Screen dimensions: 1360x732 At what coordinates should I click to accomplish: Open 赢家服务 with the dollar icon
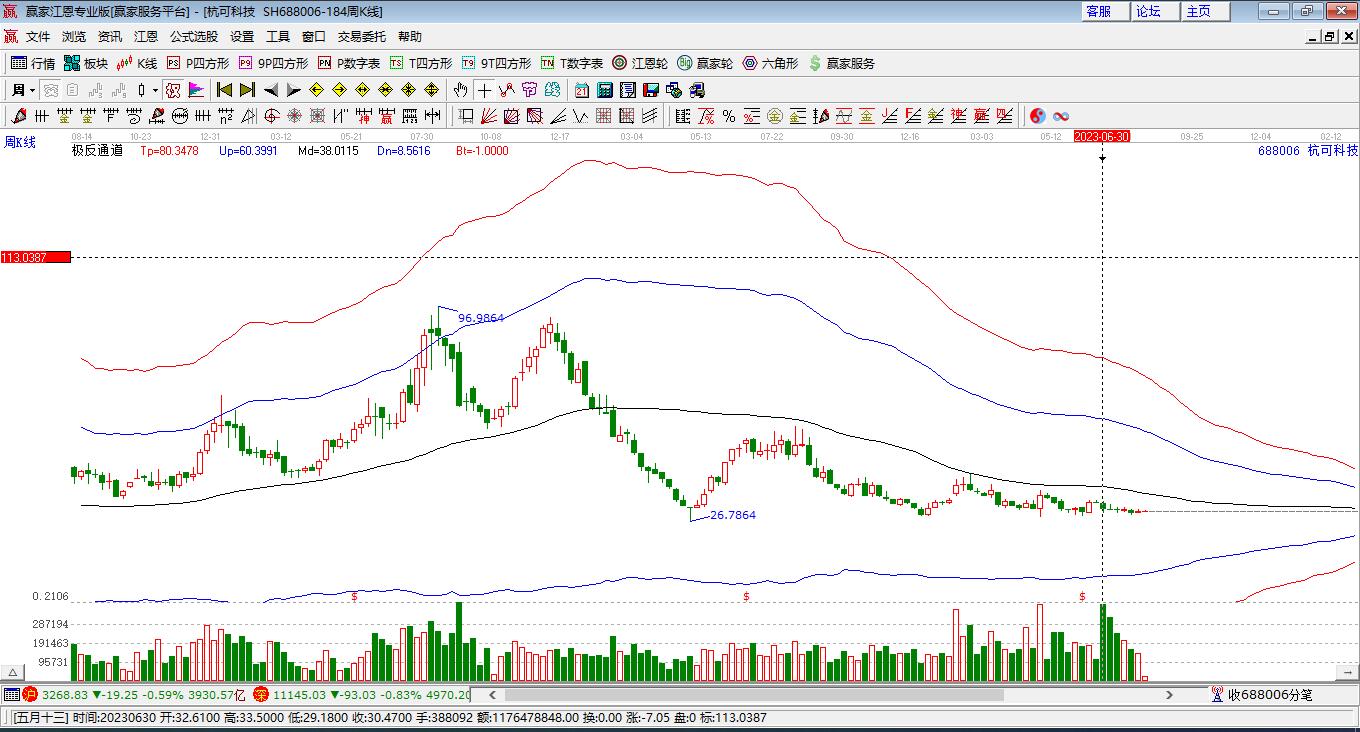point(841,63)
